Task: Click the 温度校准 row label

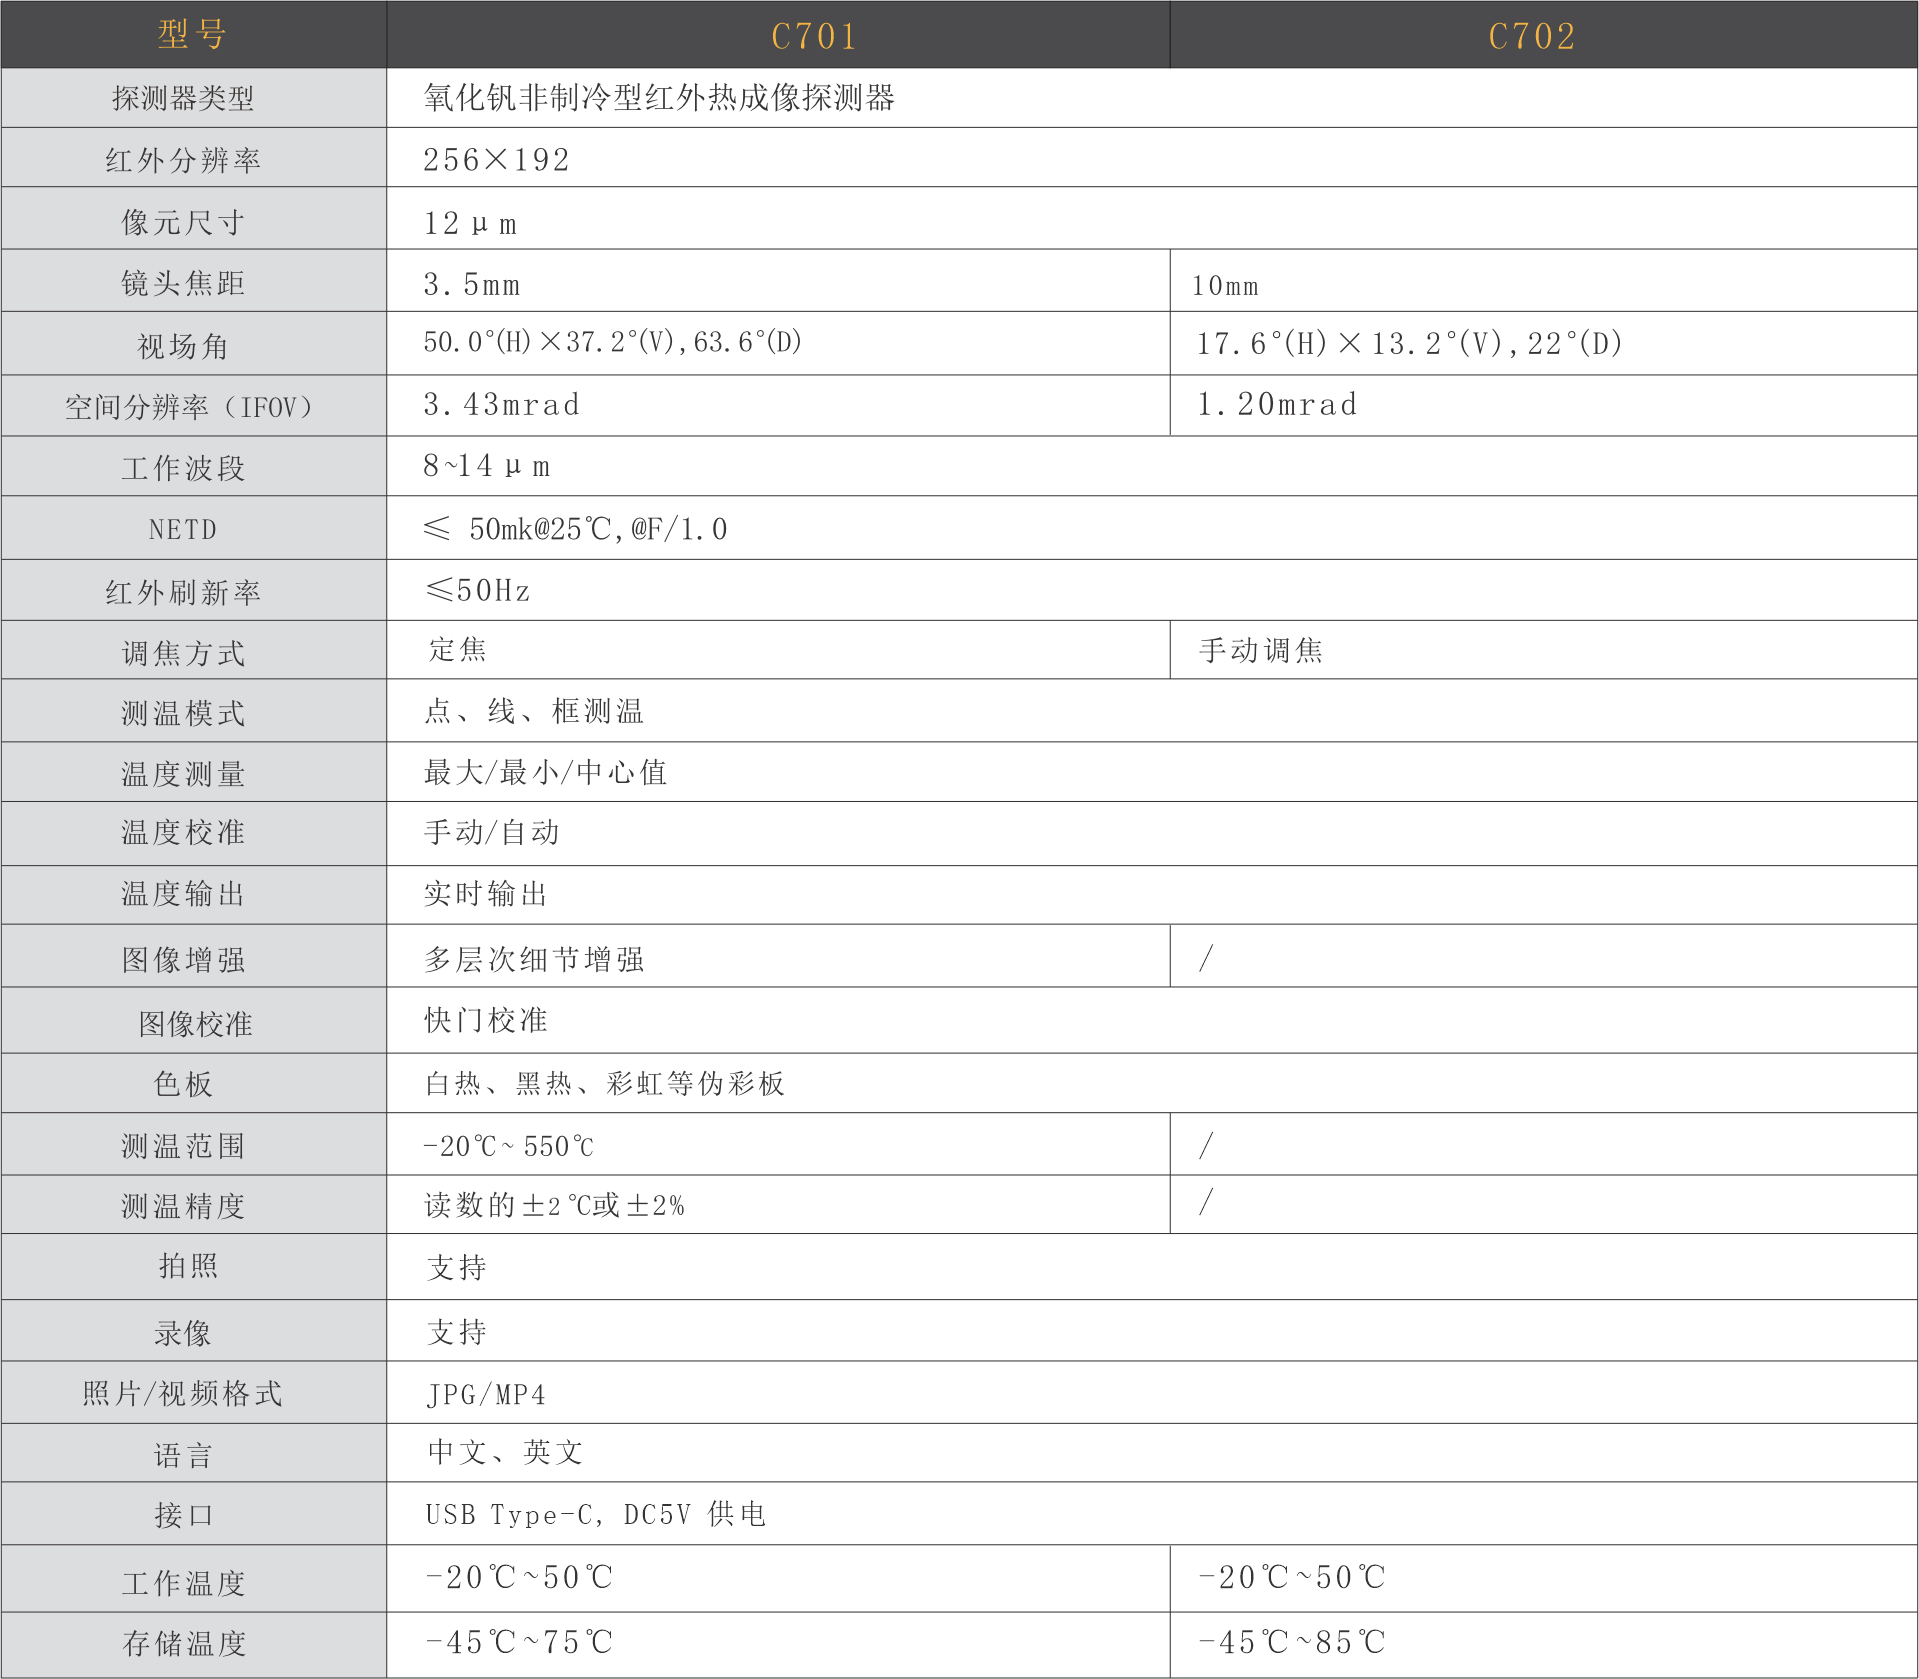Action: 183,832
